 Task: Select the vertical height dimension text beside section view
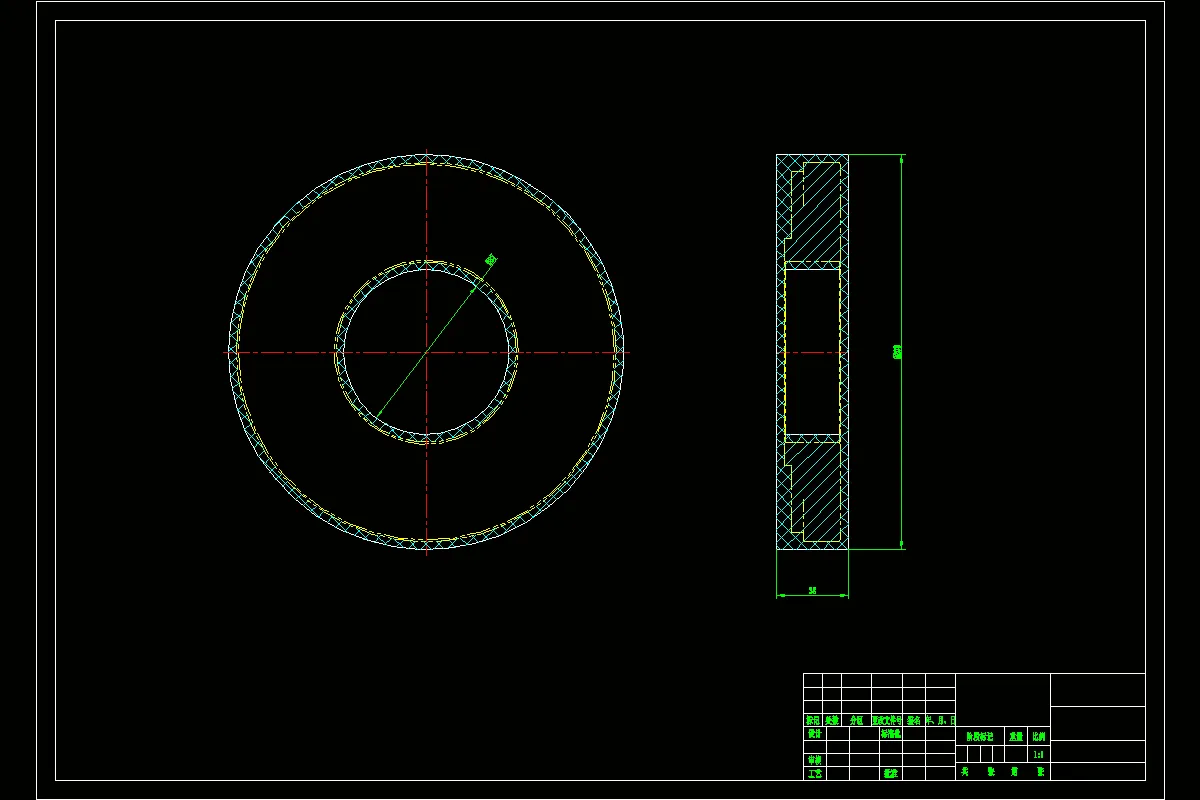click(897, 351)
